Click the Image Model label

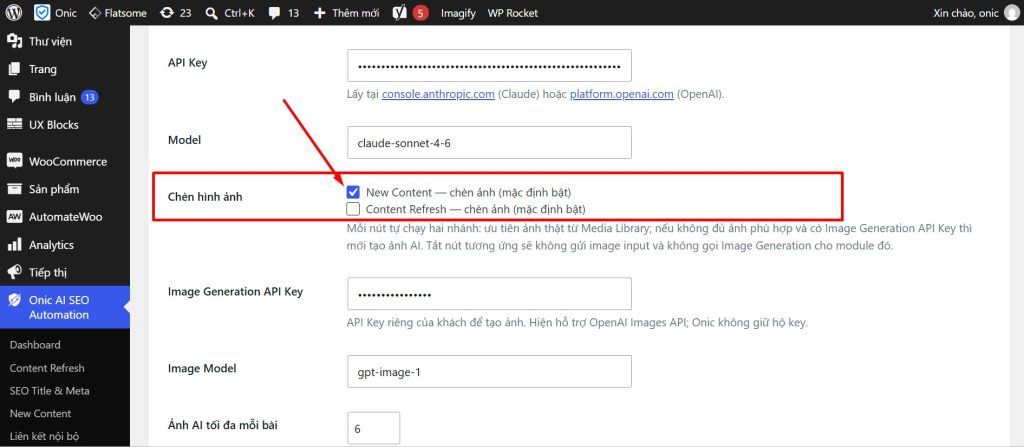[202, 369]
